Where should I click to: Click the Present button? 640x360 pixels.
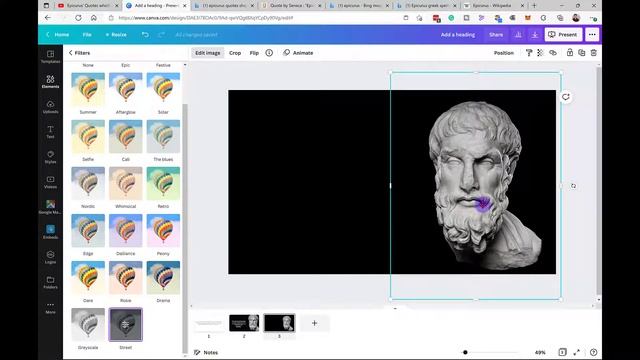[563, 35]
